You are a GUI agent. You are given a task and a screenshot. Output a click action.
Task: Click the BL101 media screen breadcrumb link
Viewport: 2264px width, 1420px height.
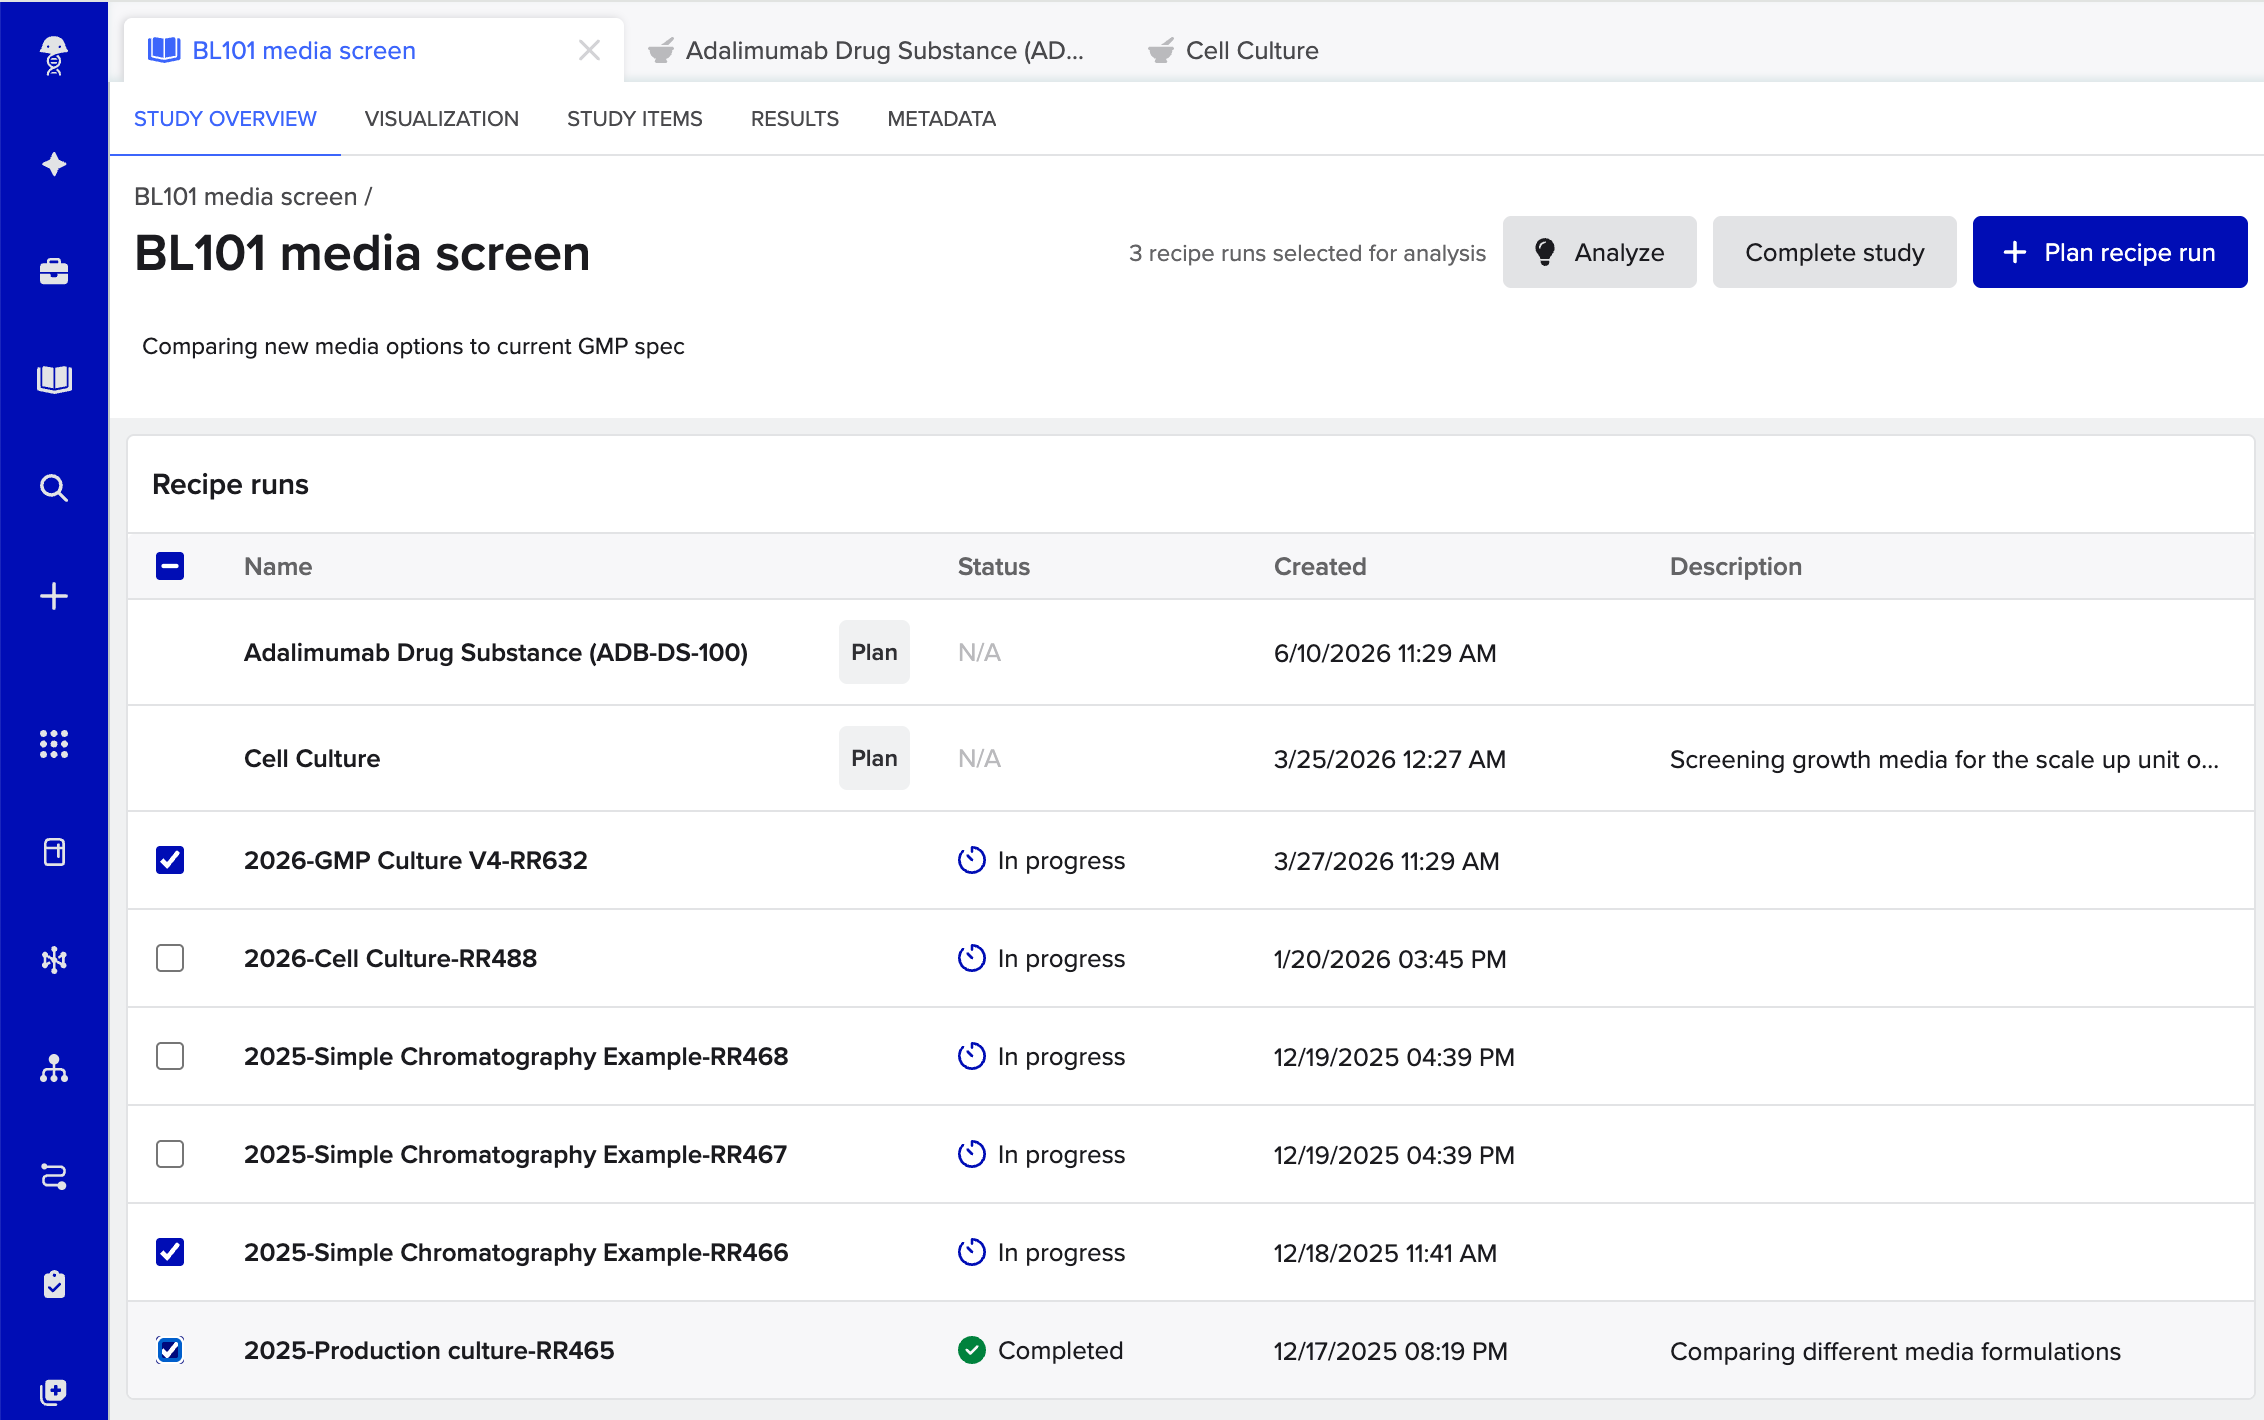pos(246,196)
